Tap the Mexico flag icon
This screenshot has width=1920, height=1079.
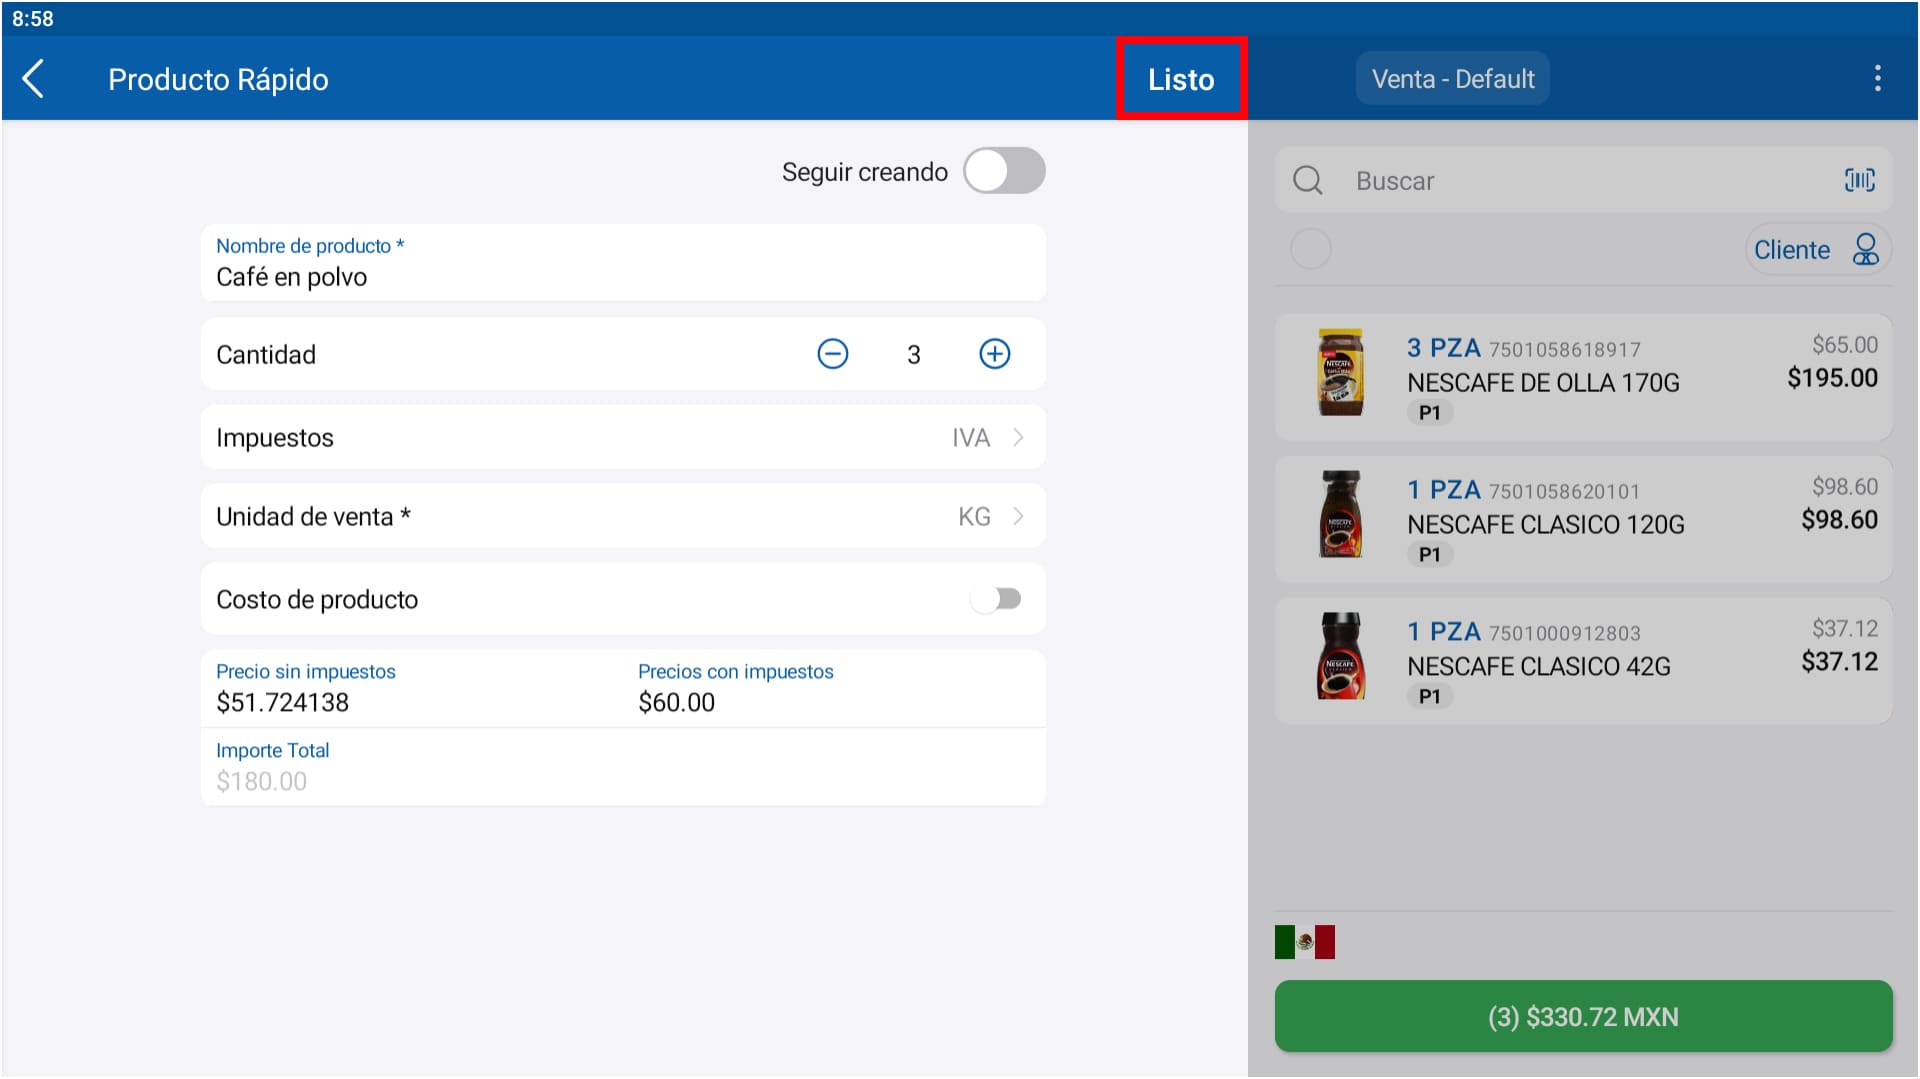point(1304,942)
